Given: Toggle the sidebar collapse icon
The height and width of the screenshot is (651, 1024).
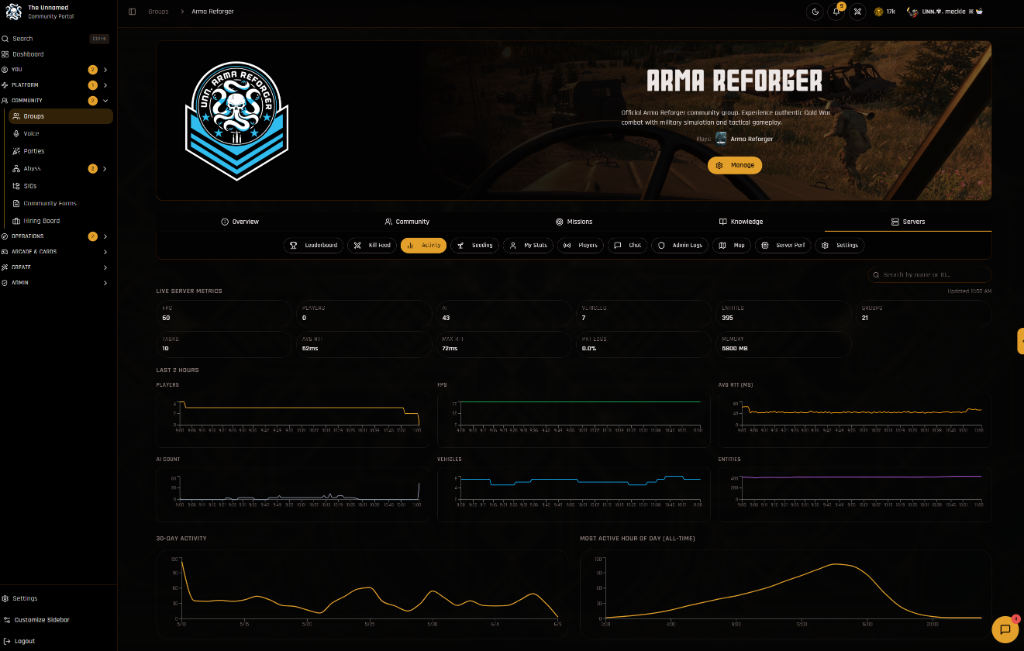Looking at the screenshot, I should (x=132, y=12).
